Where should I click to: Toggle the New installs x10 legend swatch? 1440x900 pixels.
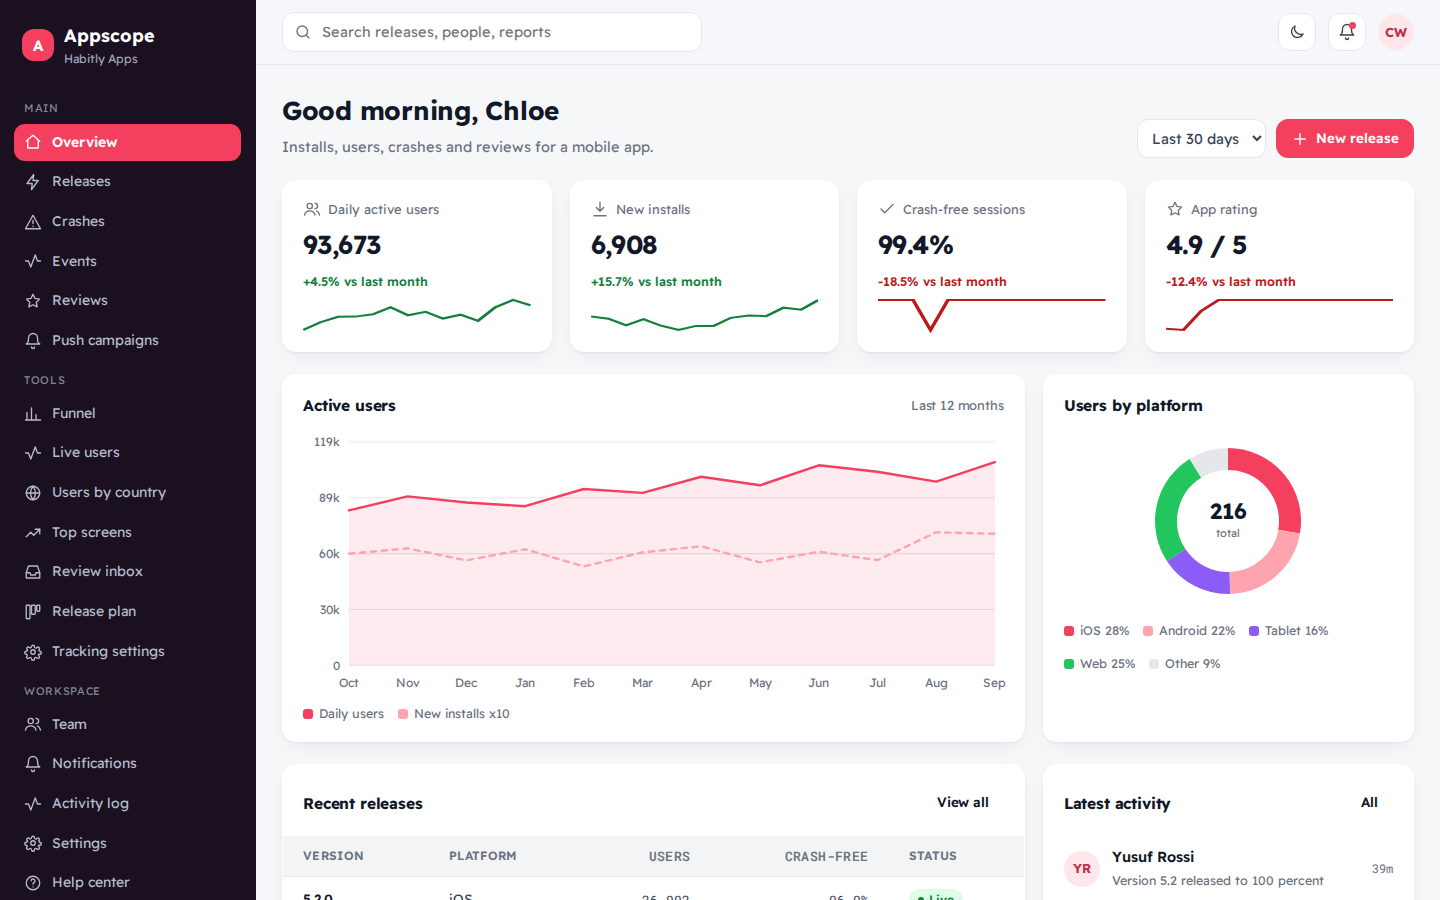tap(403, 714)
